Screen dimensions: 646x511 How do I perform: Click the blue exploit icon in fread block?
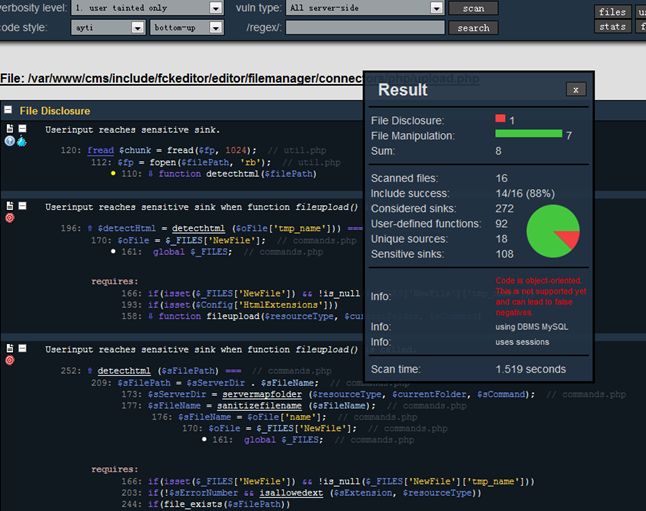21,141
